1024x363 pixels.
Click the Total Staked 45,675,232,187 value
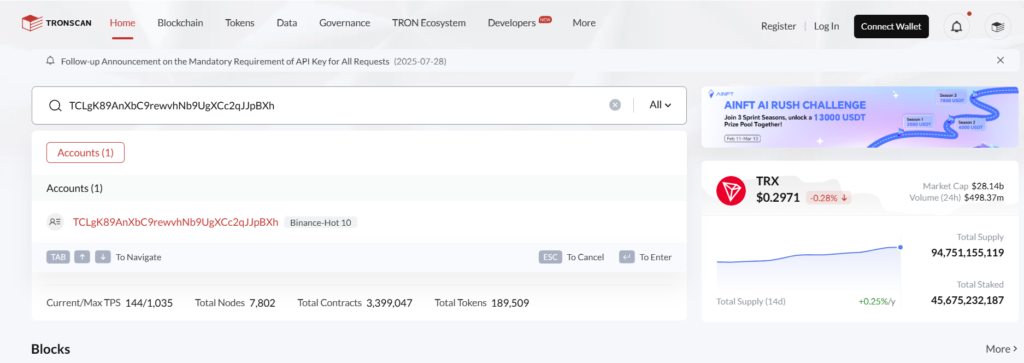(x=967, y=300)
